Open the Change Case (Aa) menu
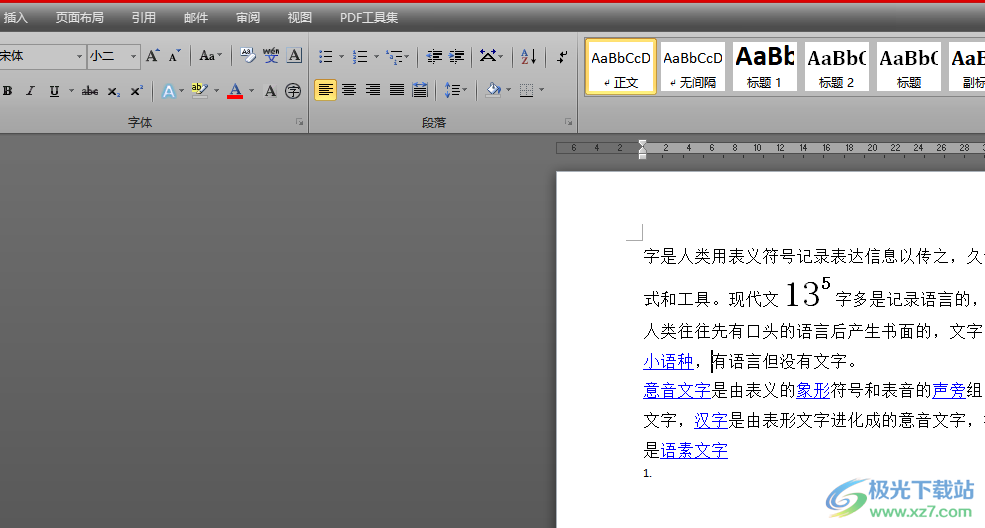This screenshot has width=985, height=528. pyautogui.click(x=210, y=56)
